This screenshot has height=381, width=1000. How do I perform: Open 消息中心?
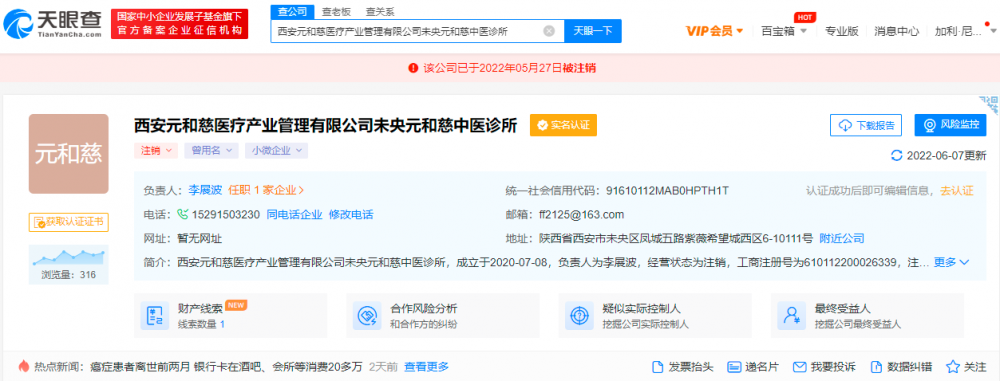pos(897,31)
